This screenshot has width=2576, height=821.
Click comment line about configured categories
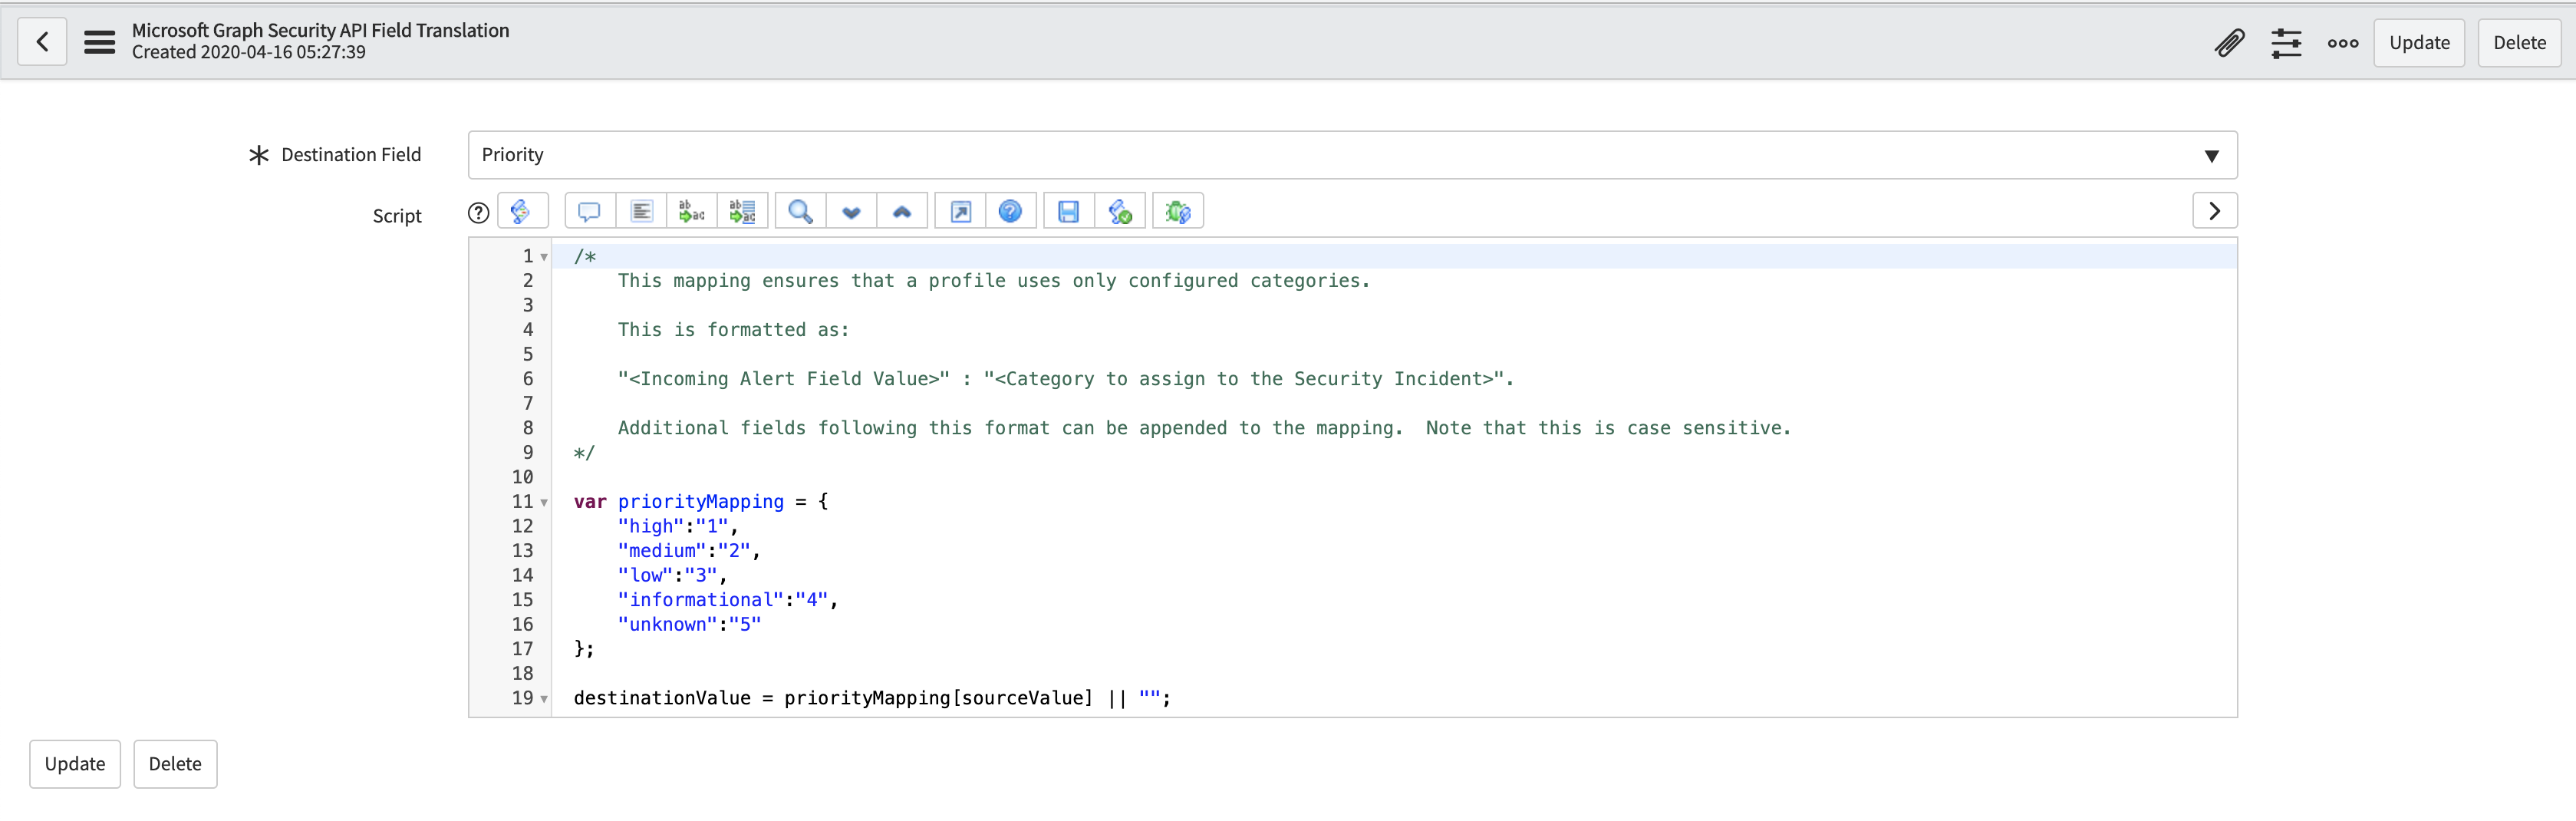tap(994, 281)
